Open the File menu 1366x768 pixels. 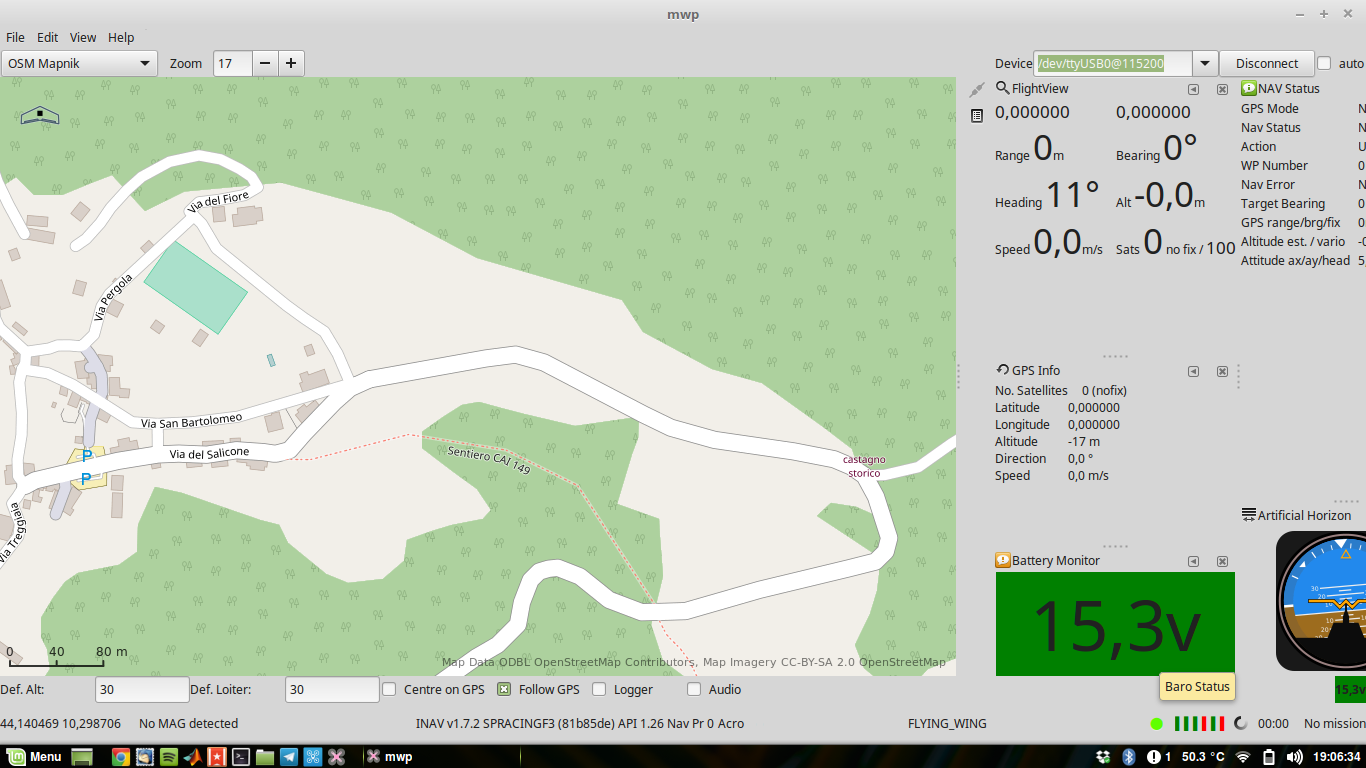pyautogui.click(x=15, y=37)
